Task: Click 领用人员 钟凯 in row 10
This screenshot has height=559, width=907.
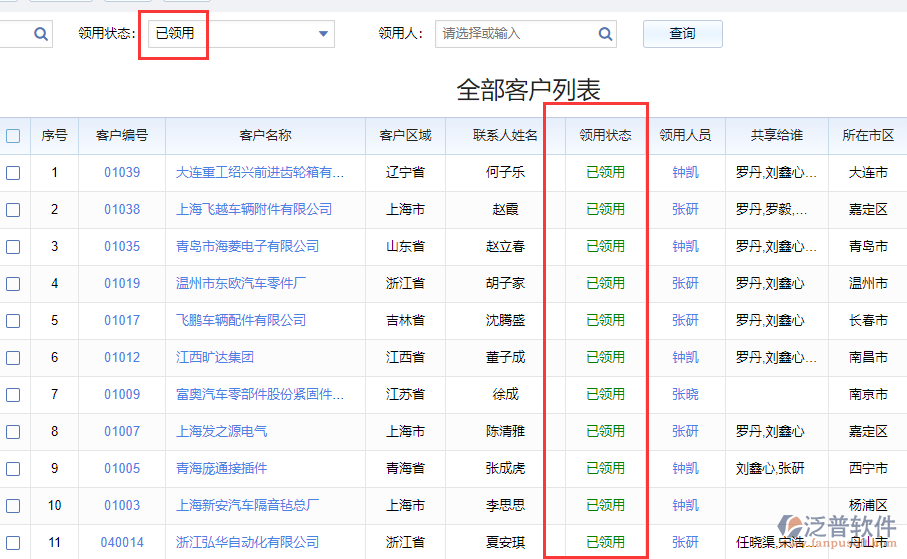Action: coord(685,506)
